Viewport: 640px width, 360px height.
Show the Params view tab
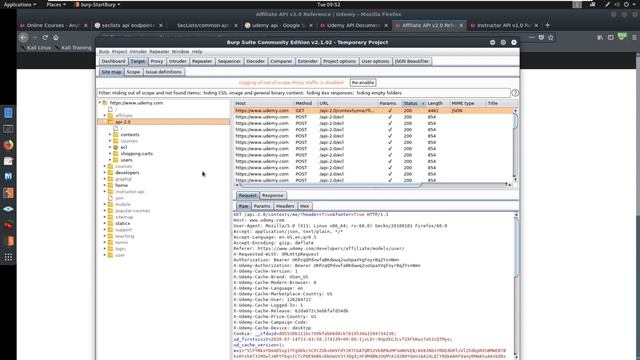(262, 206)
